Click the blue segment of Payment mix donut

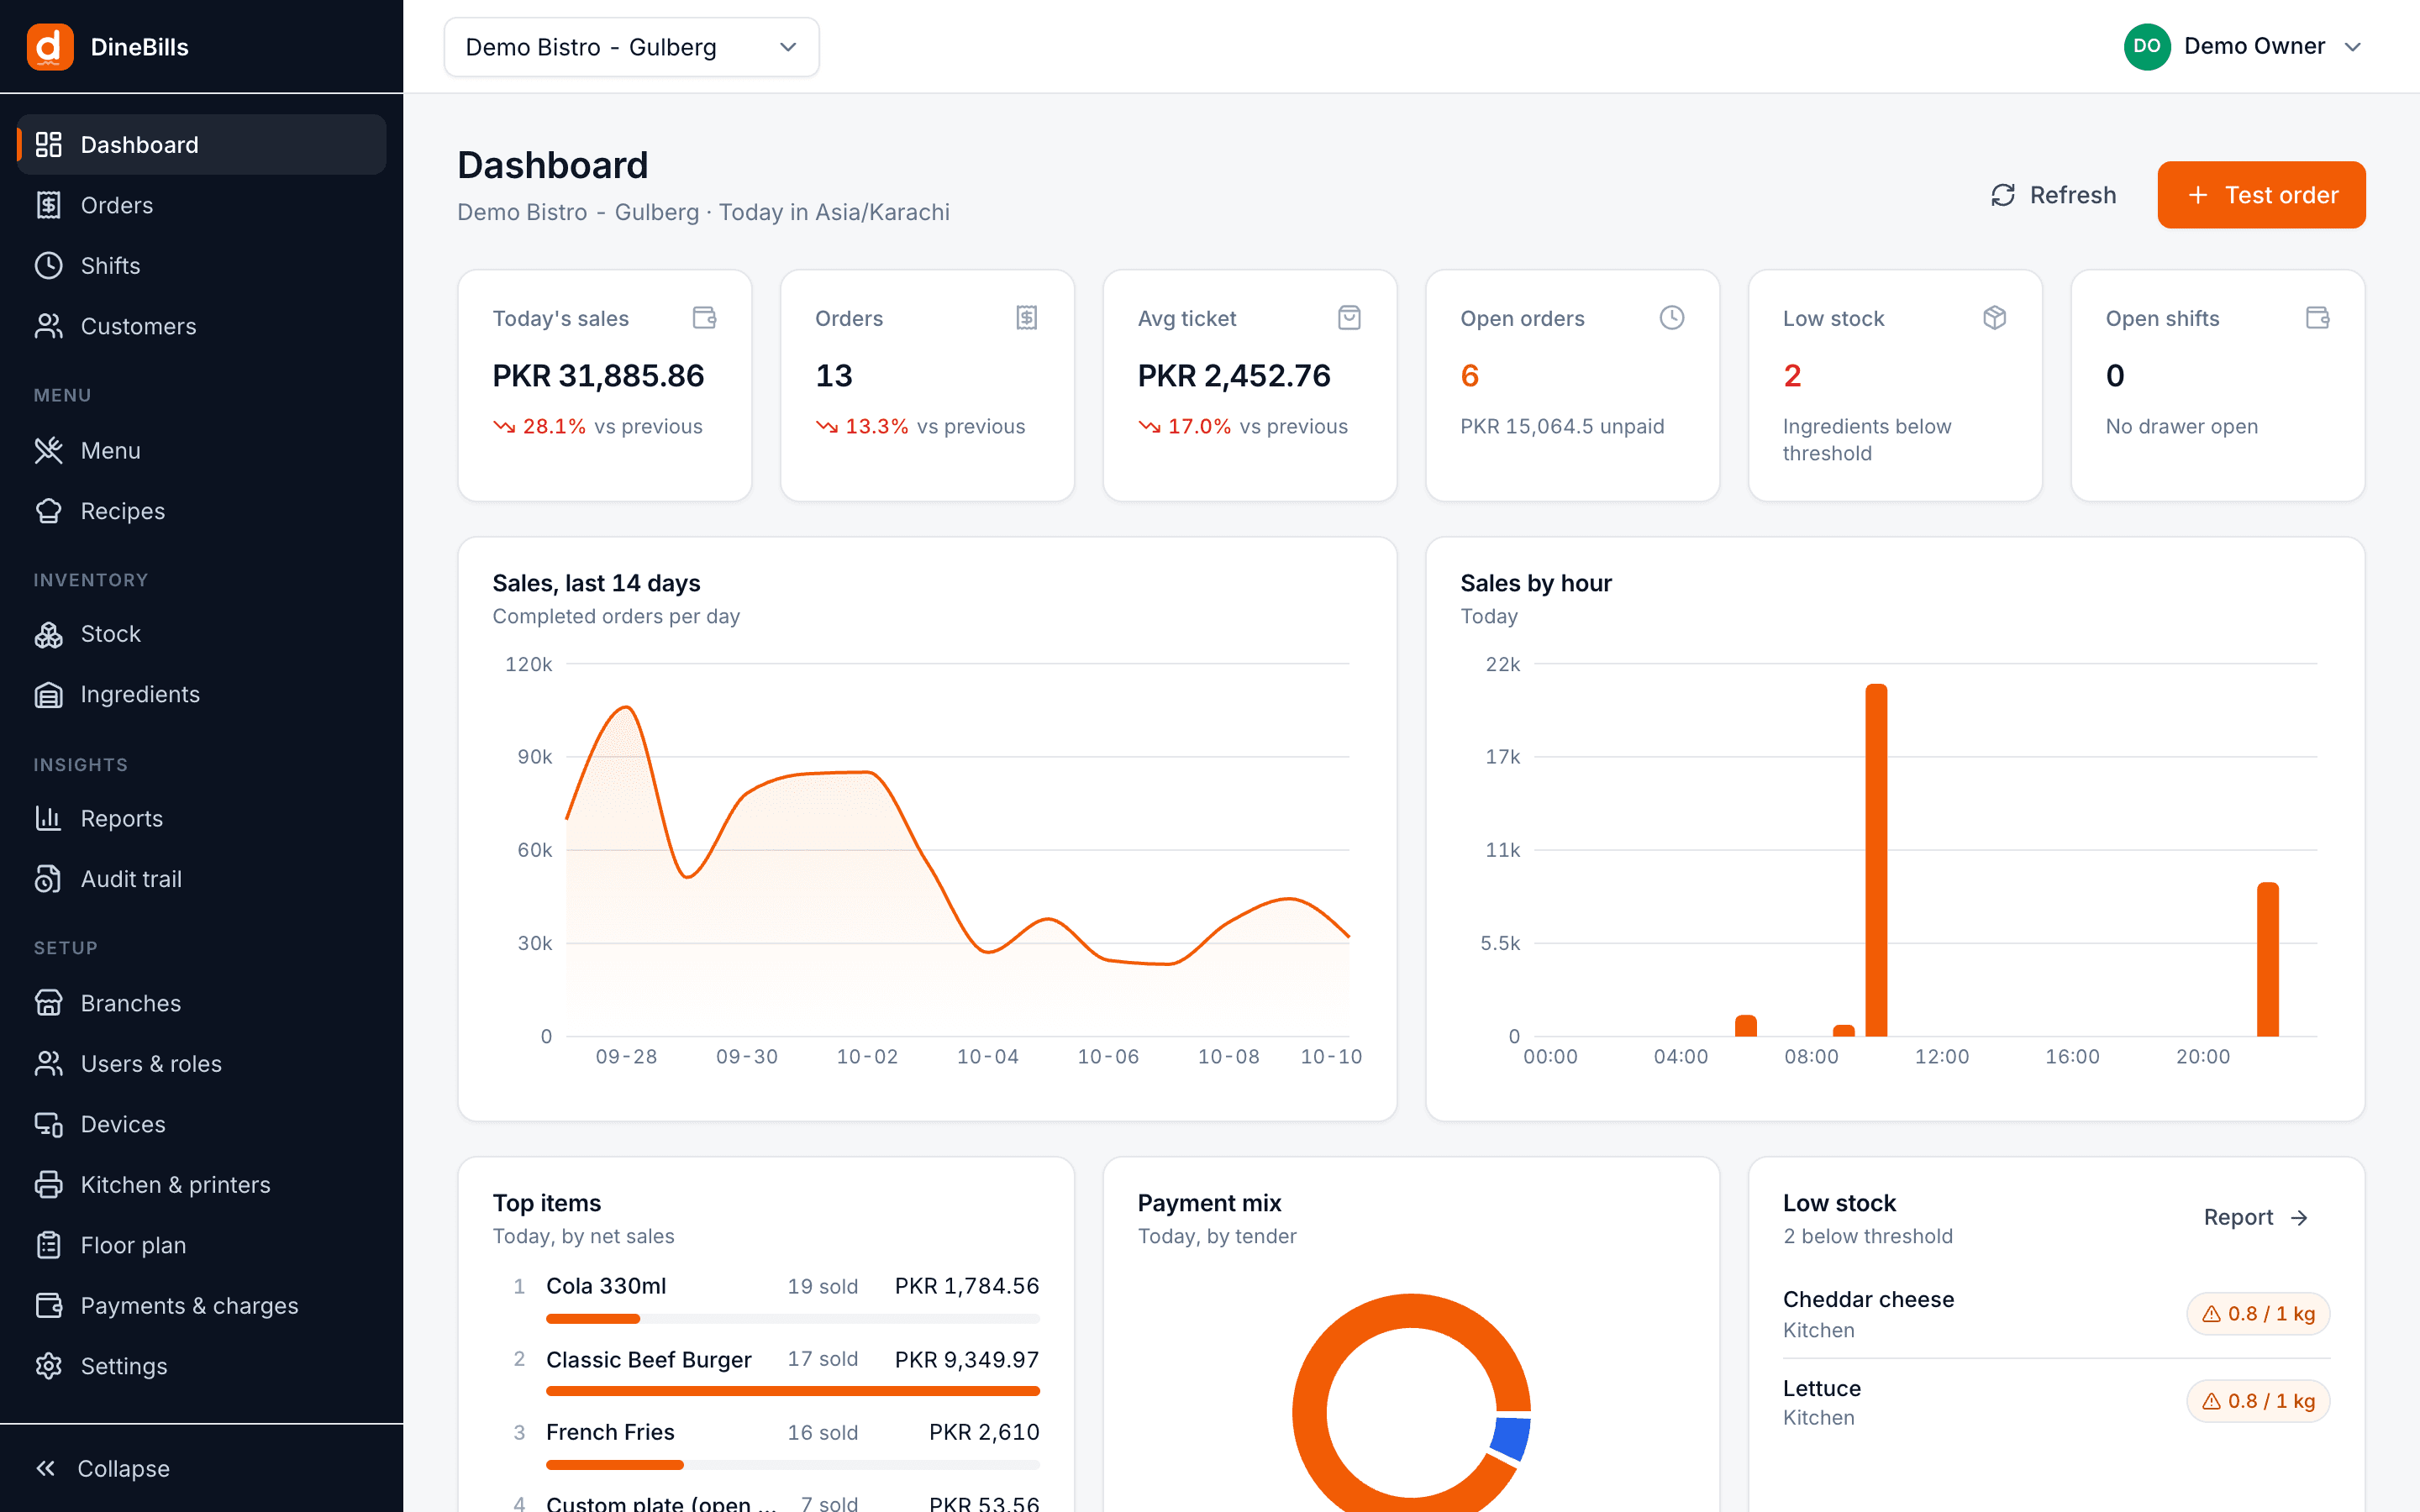pos(1510,1438)
